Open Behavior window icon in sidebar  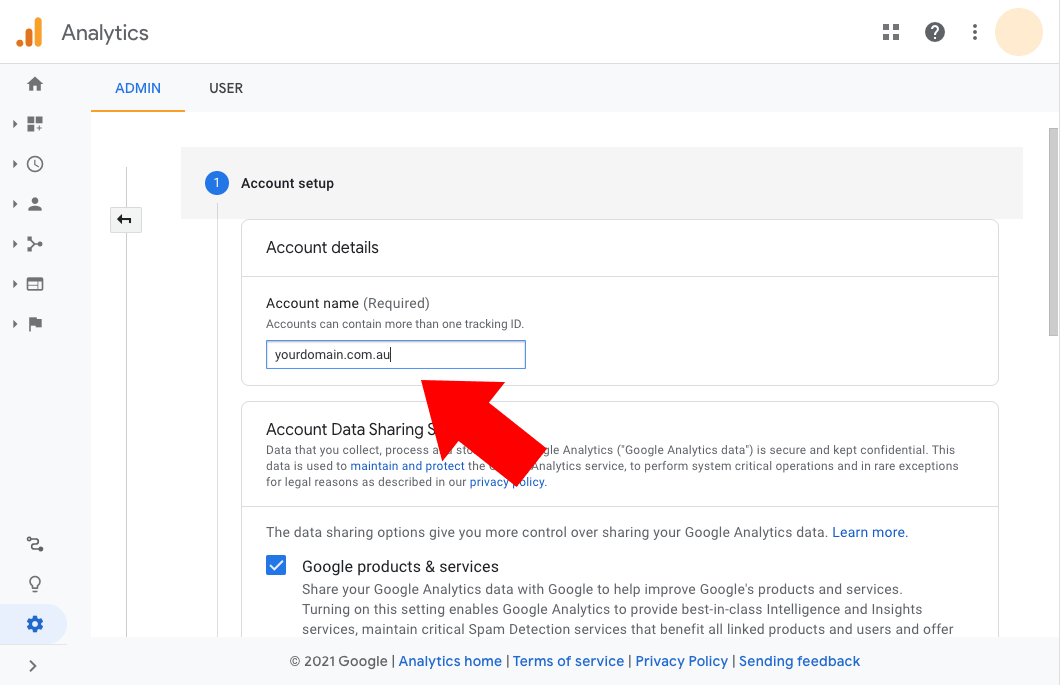[35, 284]
